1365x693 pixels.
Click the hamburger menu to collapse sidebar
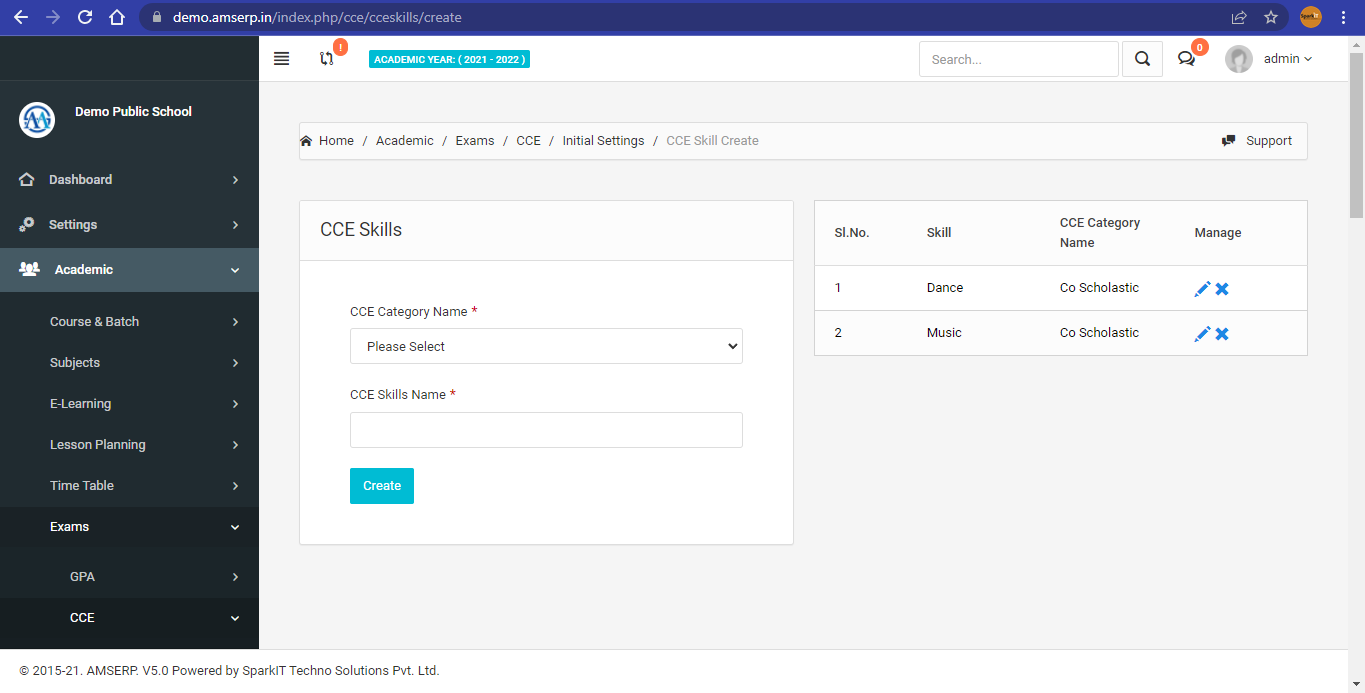(281, 58)
